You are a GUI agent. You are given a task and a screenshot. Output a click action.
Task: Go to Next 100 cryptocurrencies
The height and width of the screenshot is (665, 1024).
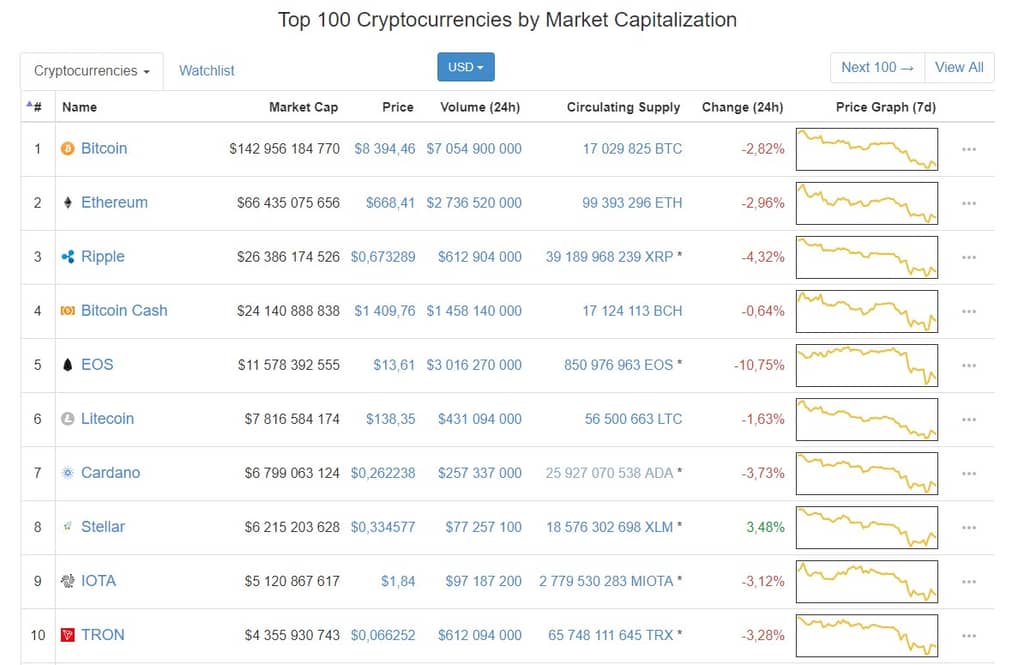877,67
